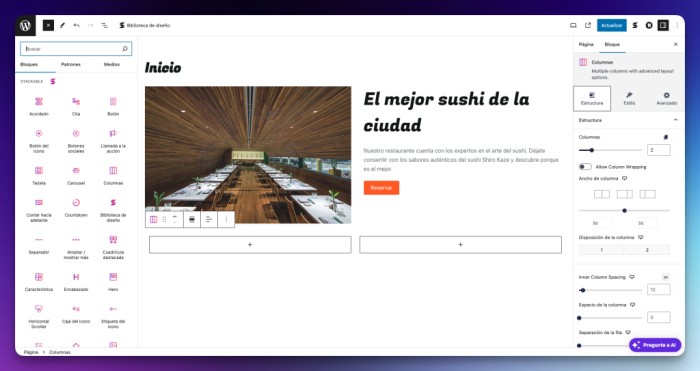Switch to the Página sidebar tab
The image size is (700, 371).
tap(586, 45)
